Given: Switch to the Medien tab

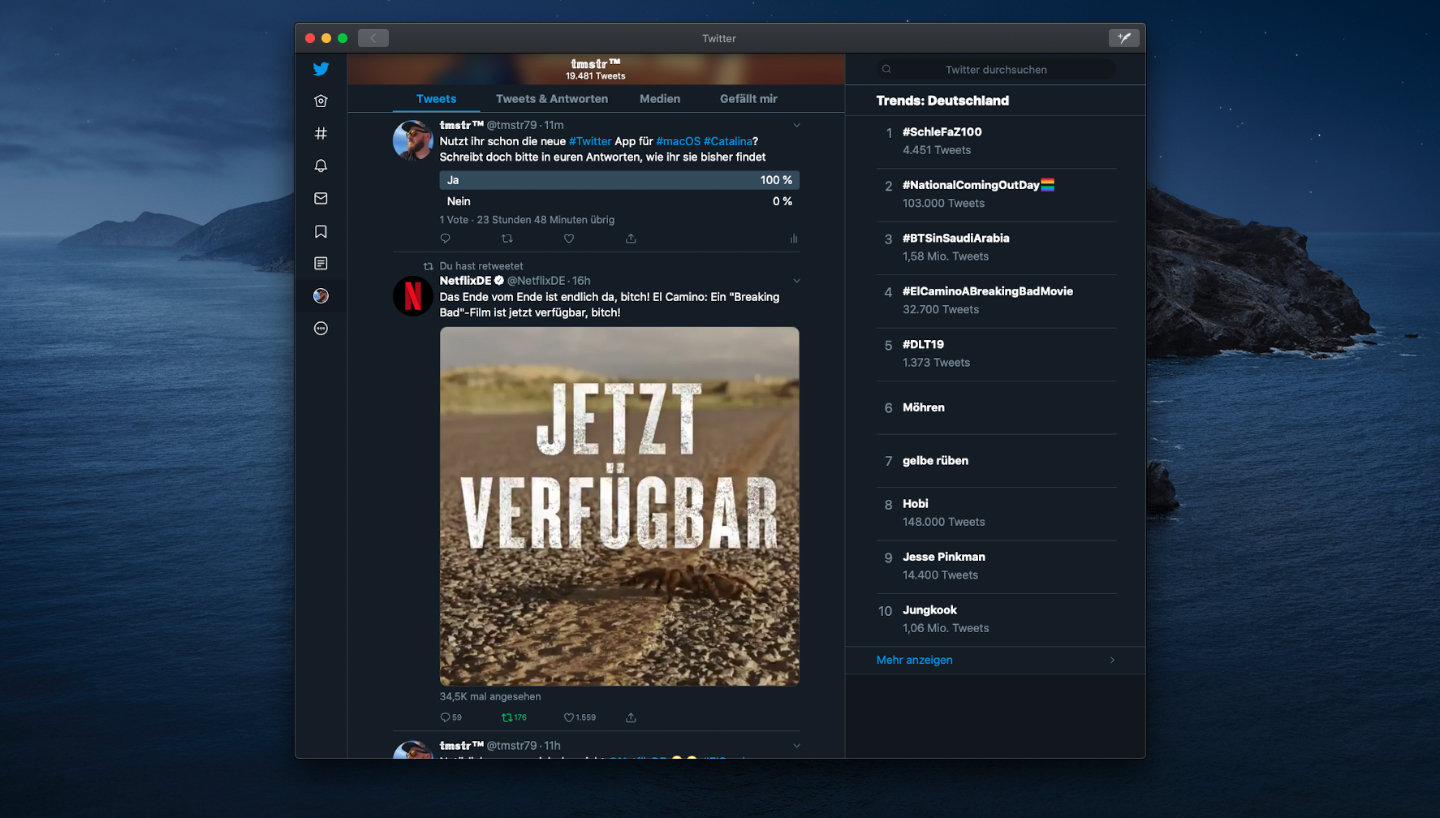Looking at the screenshot, I should tap(660, 99).
